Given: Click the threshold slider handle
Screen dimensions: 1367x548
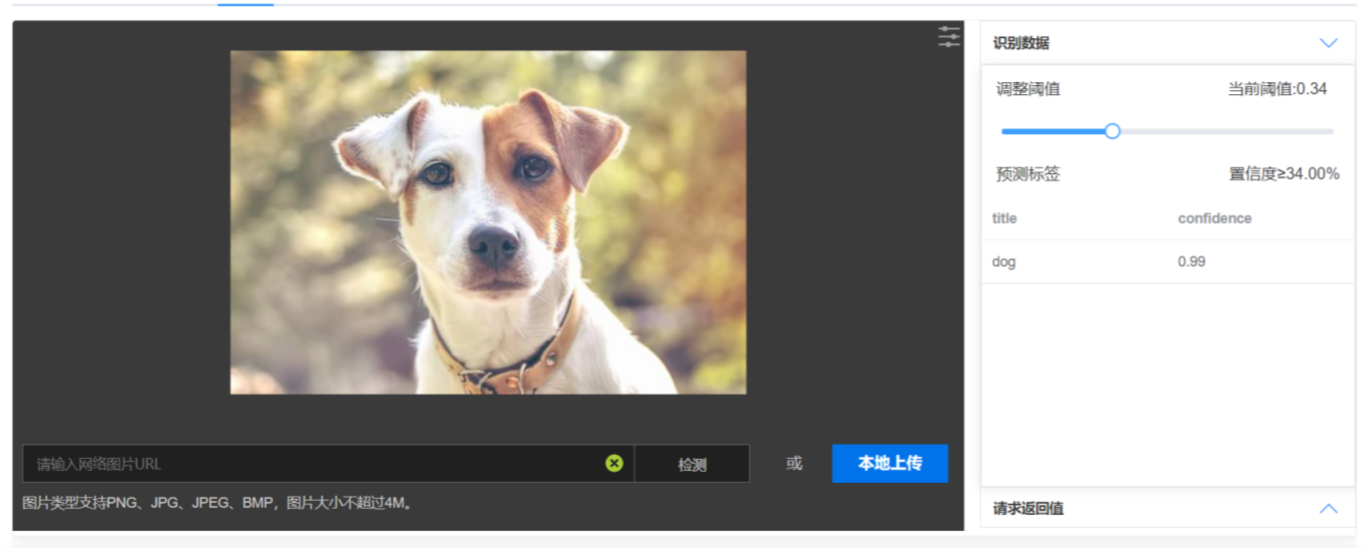Looking at the screenshot, I should click(1112, 131).
